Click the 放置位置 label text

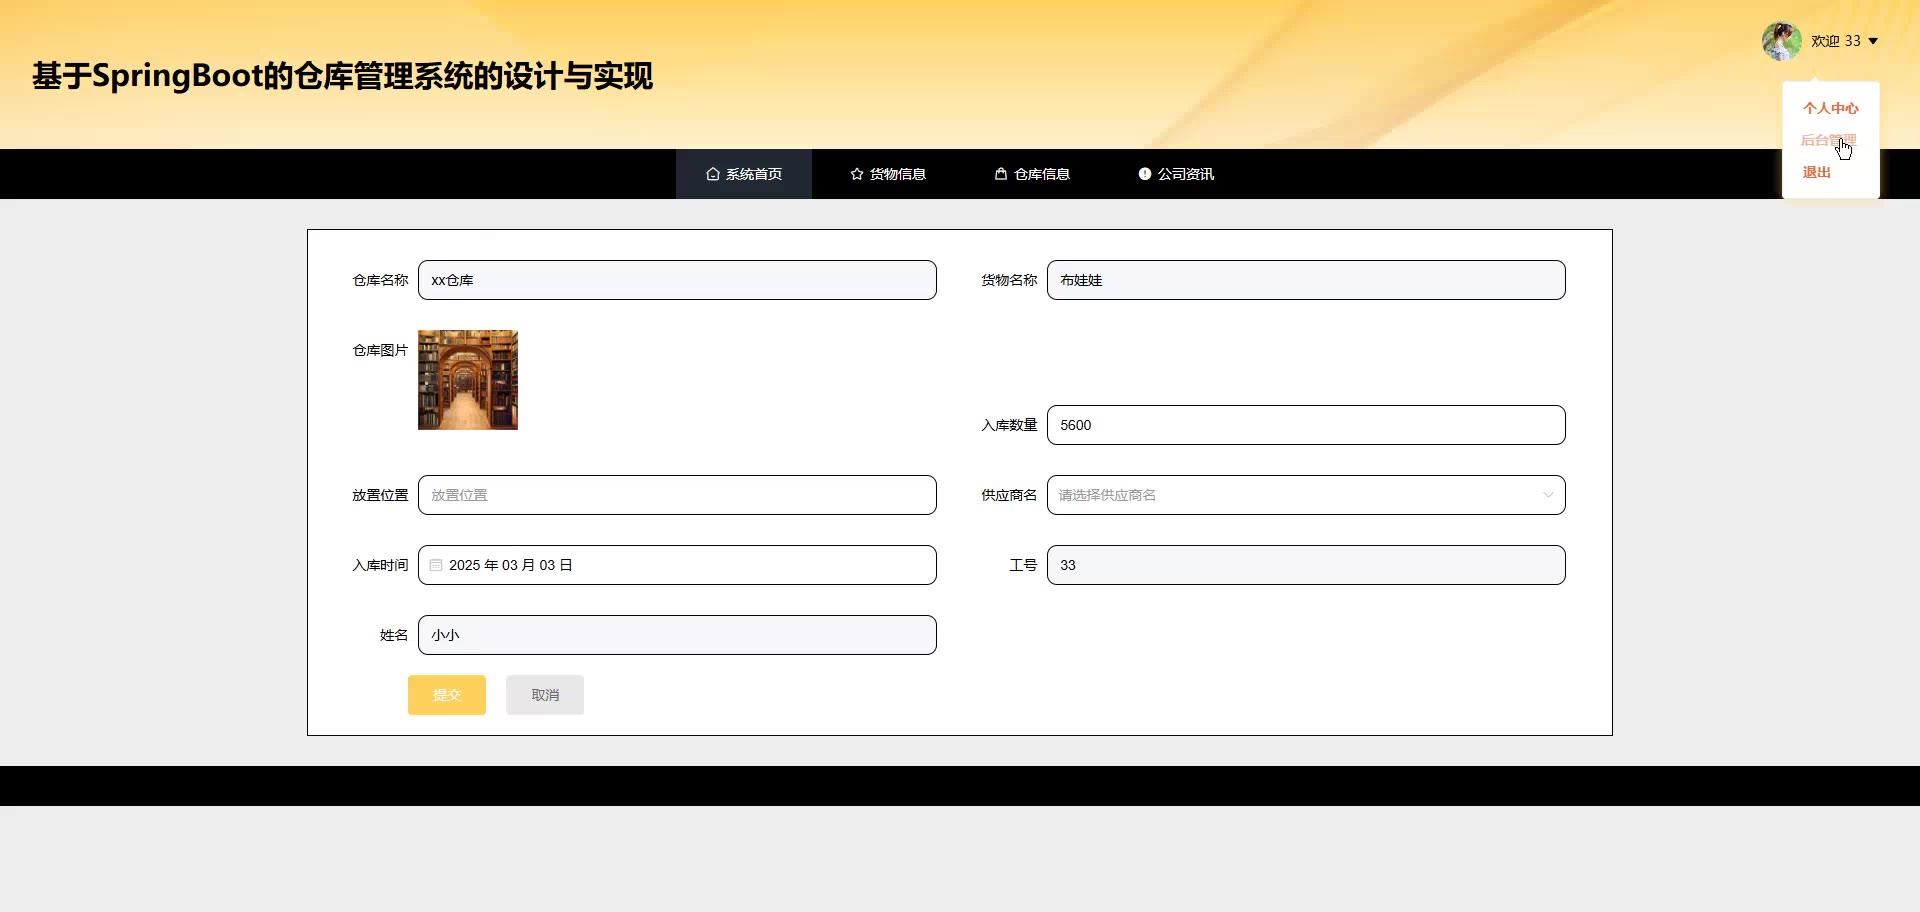380,495
